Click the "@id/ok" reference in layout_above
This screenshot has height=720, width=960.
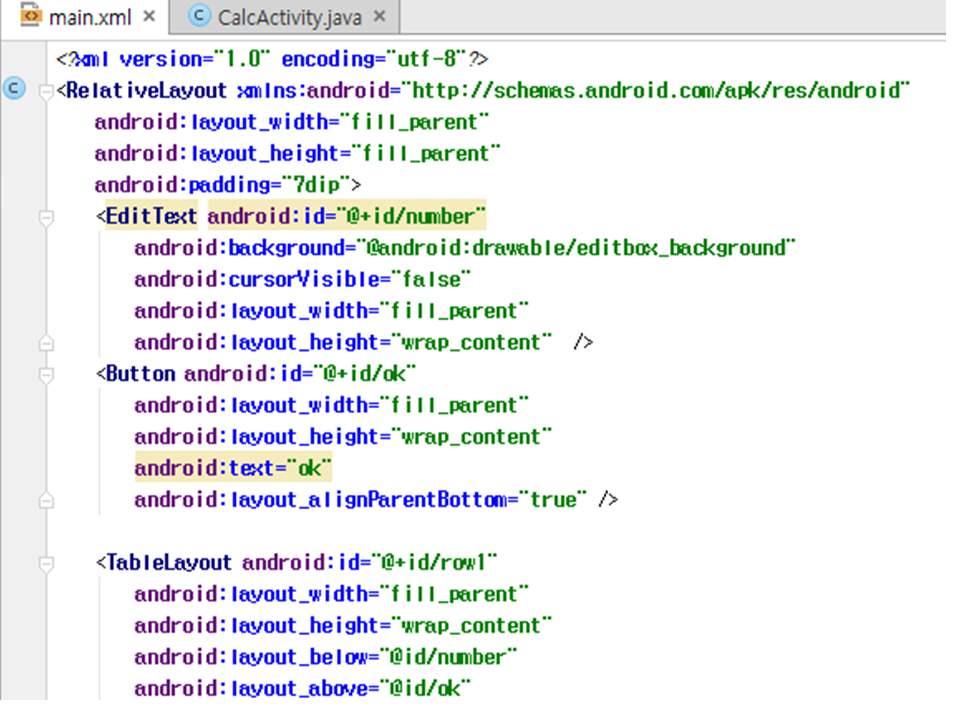pyautogui.click(x=424, y=689)
